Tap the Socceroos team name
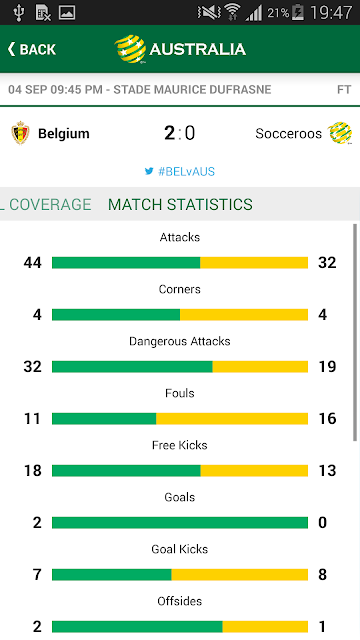Viewport: 360px width, 640px height. point(289,133)
